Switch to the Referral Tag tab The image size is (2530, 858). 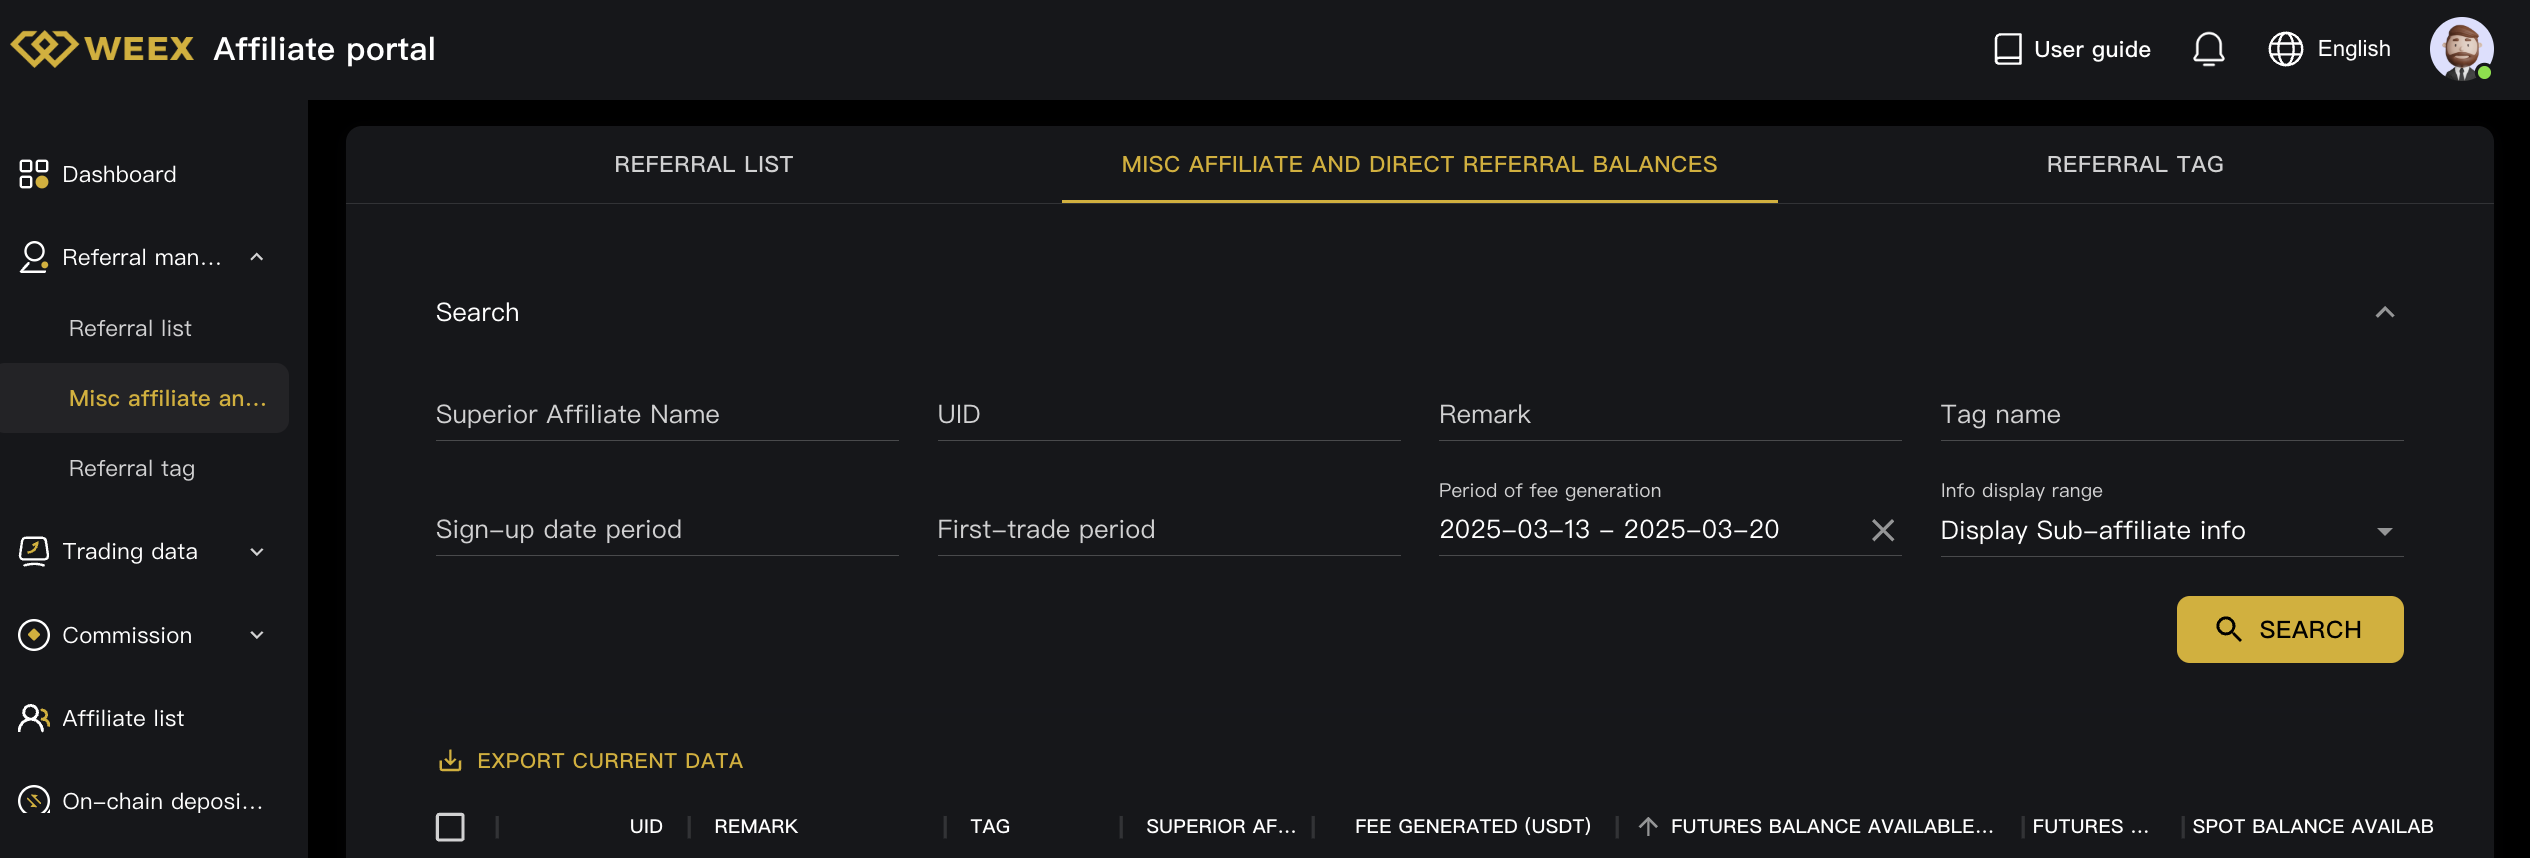[2134, 164]
